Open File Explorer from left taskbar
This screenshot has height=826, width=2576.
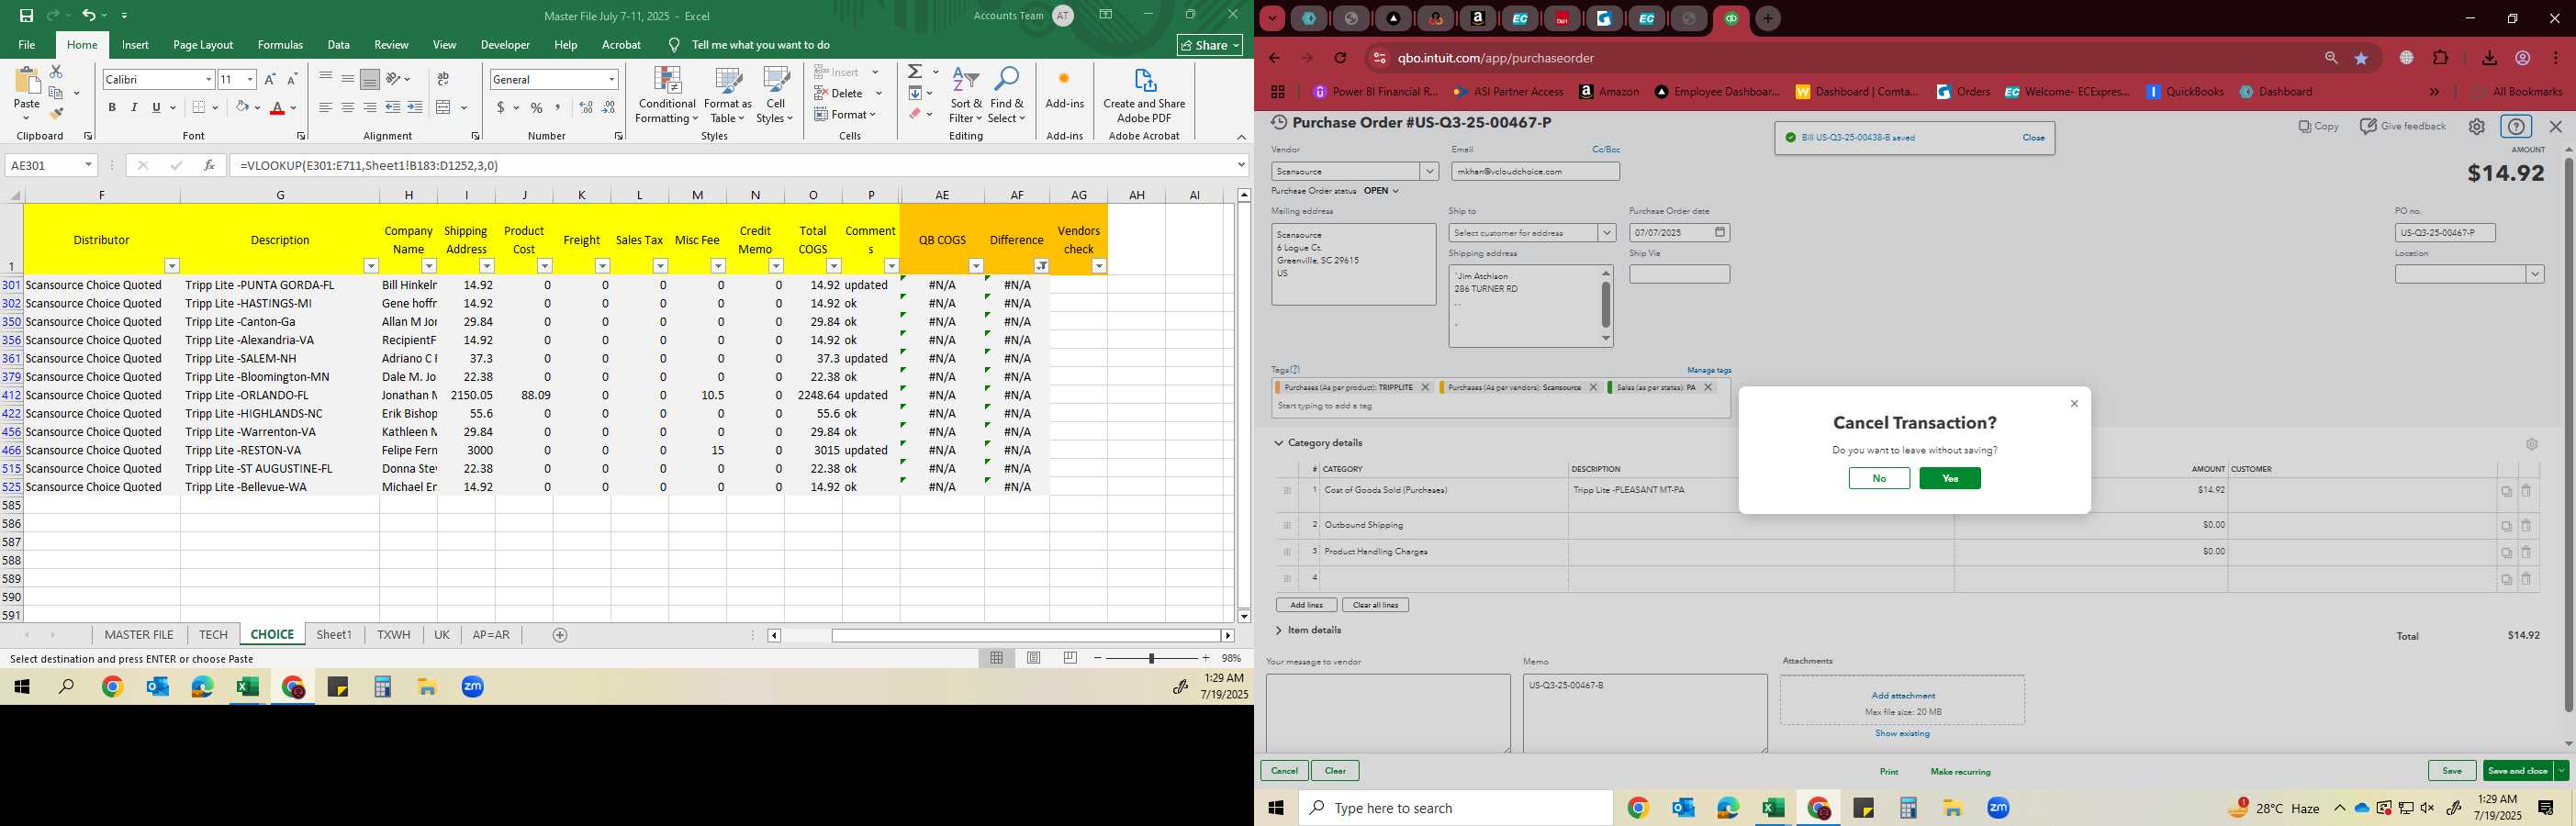[427, 687]
